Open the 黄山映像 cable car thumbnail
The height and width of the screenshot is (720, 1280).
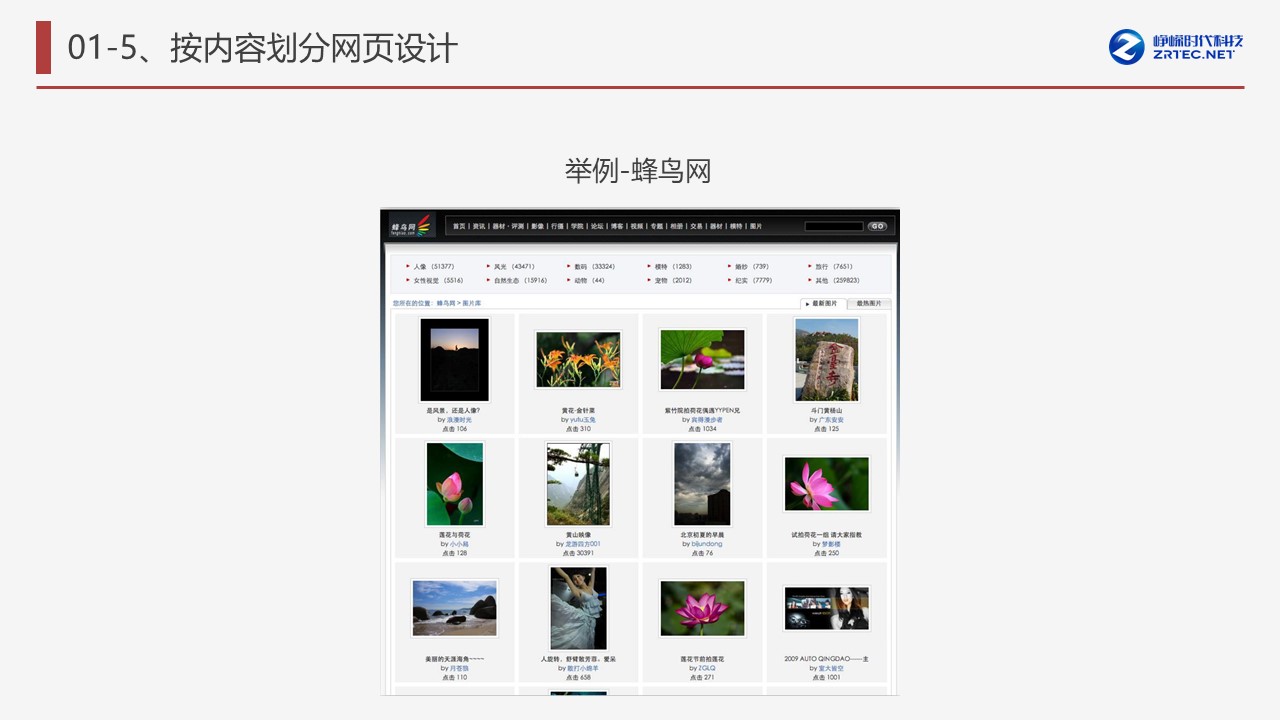tap(578, 484)
